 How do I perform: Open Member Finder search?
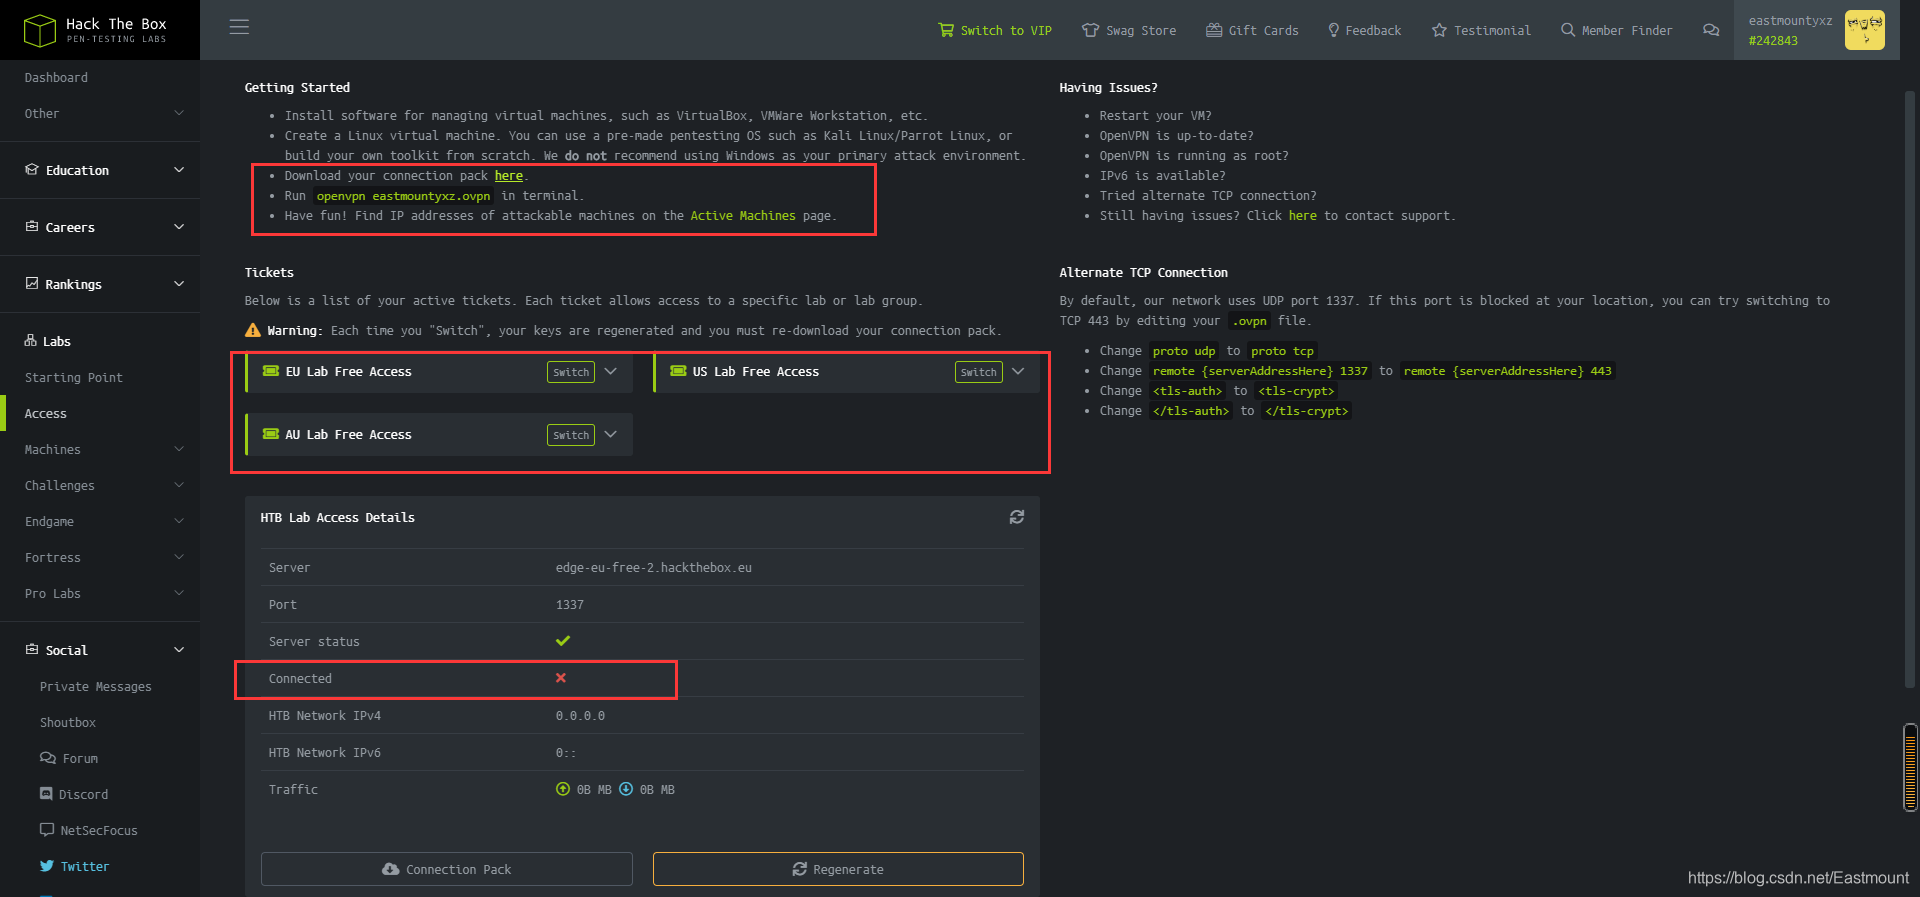click(x=1616, y=31)
